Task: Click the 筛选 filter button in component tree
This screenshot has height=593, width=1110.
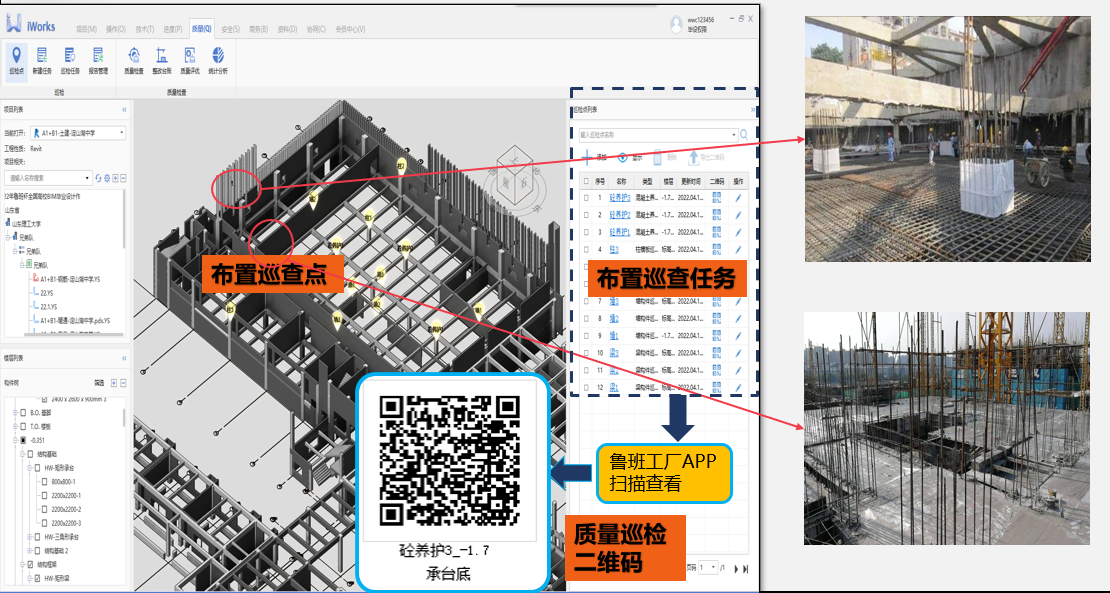Action: 99,383
